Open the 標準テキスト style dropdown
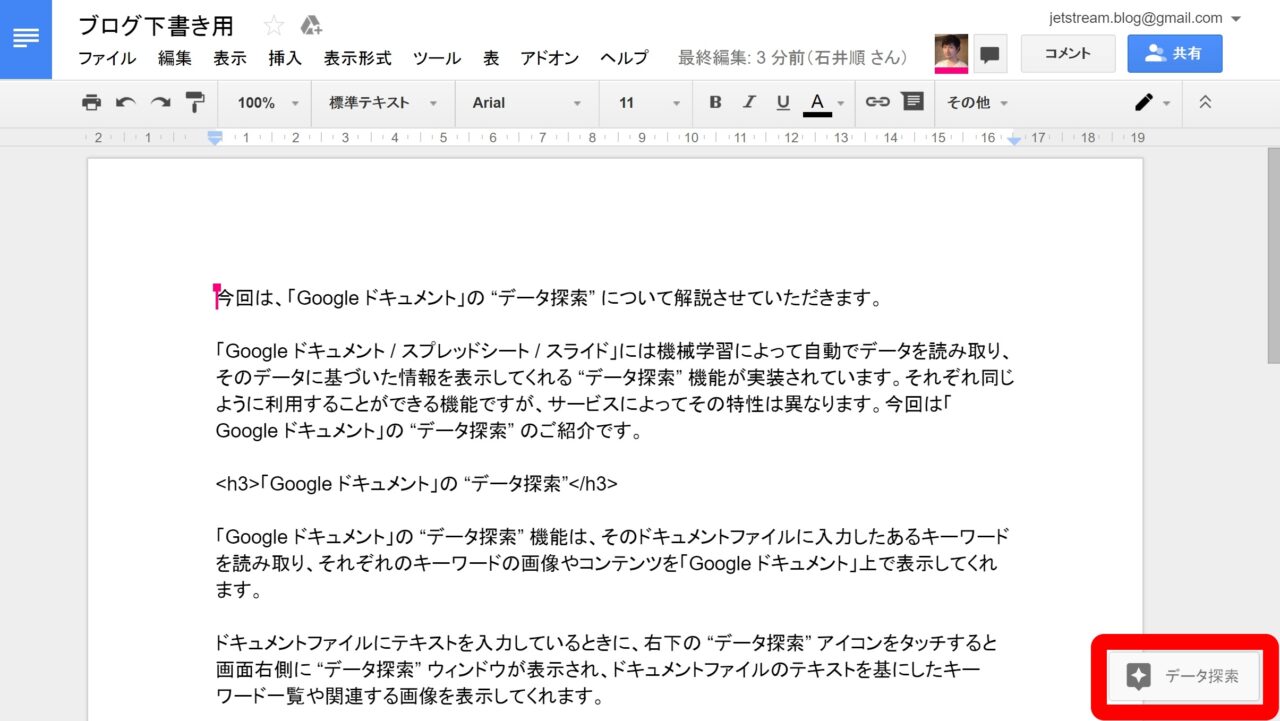 [x=383, y=103]
